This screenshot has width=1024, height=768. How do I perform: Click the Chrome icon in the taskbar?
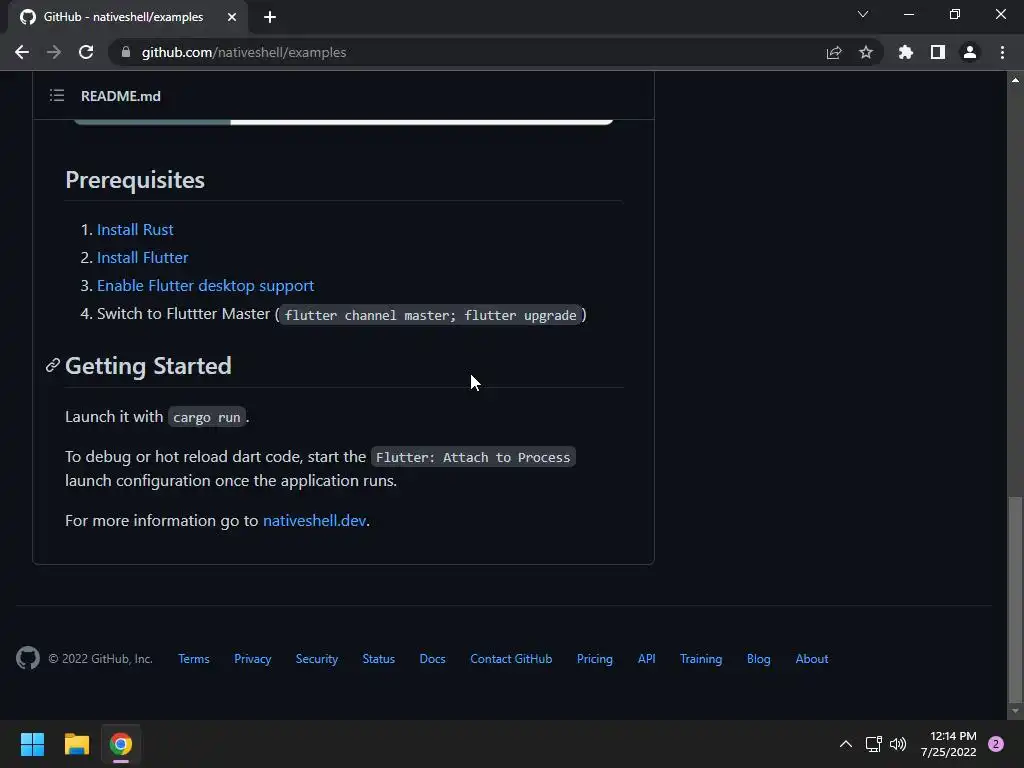[x=121, y=744]
